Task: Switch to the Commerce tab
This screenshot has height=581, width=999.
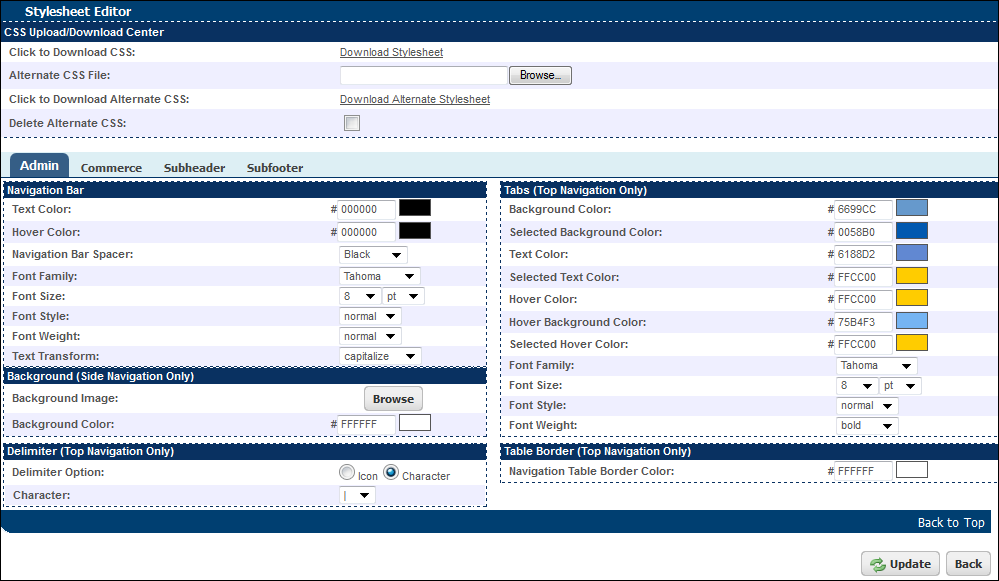Action: (111, 167)
